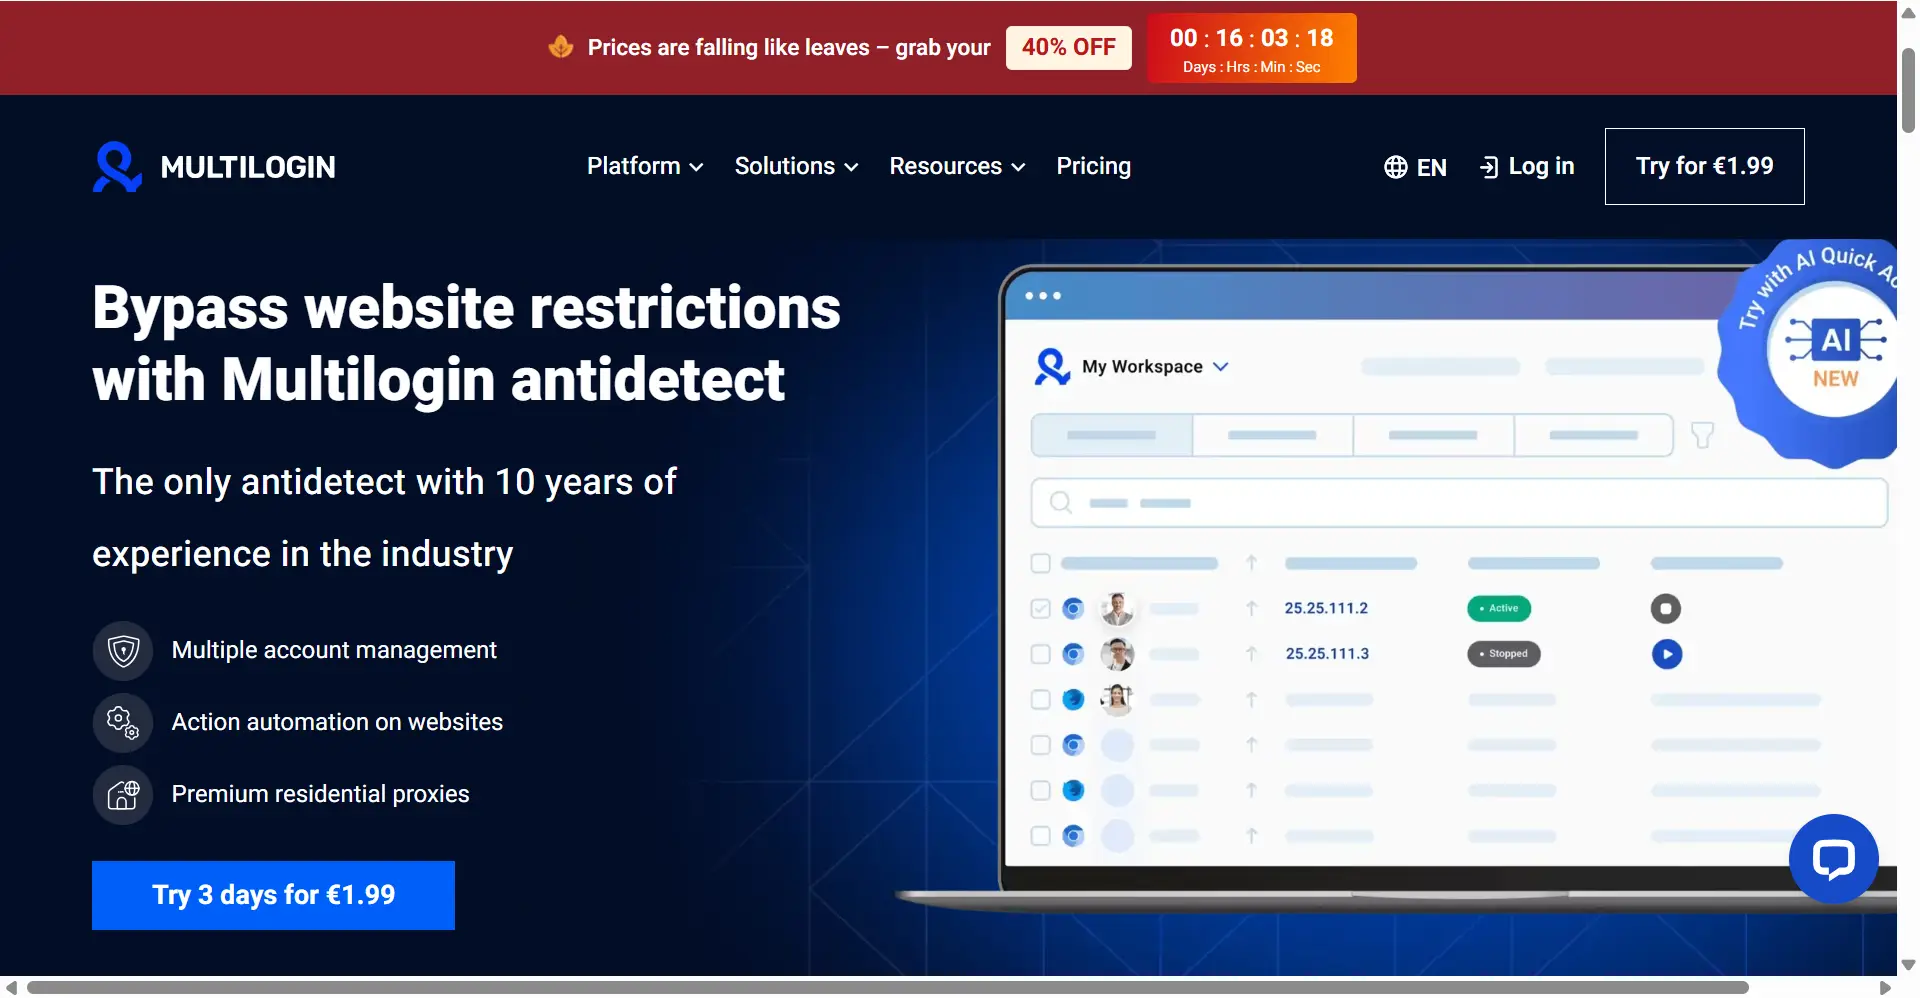Click the browser icon on the 25.25.111.3 row

point(1073,654)
